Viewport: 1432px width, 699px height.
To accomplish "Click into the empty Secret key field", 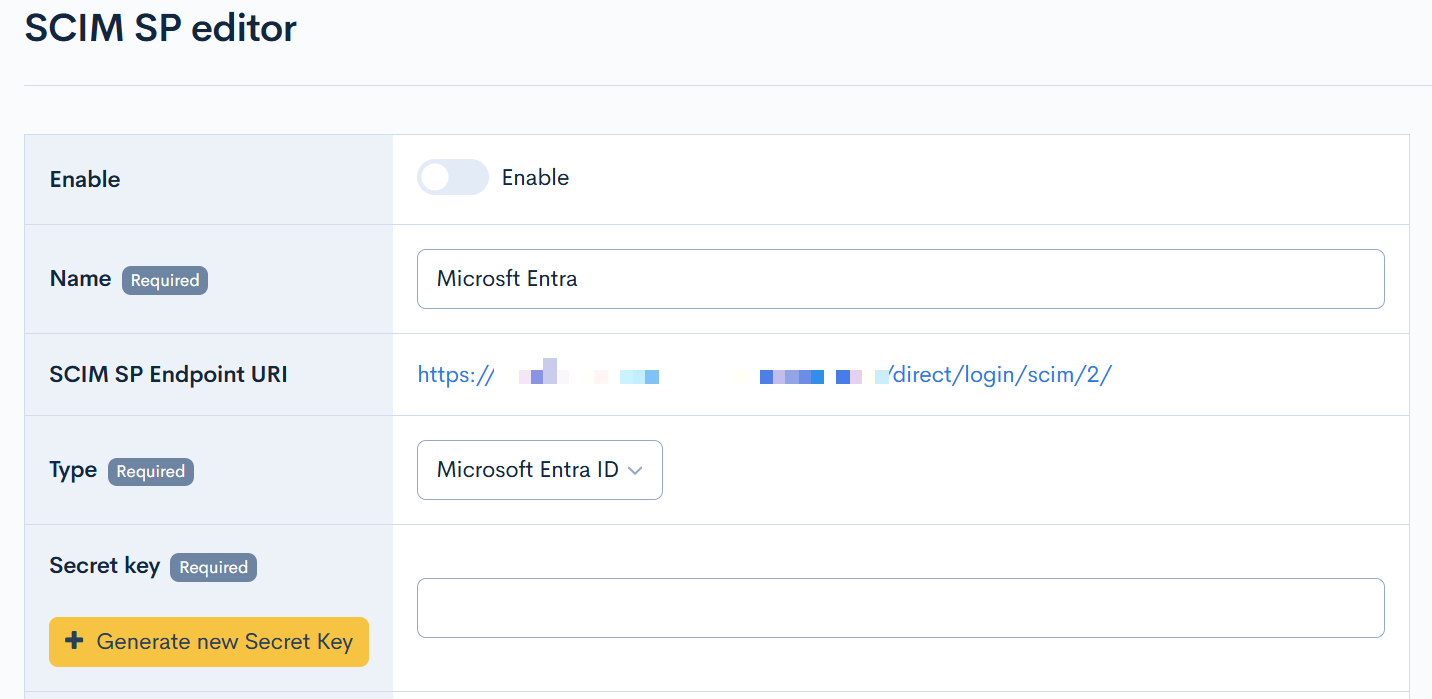I will coord(900,608).
